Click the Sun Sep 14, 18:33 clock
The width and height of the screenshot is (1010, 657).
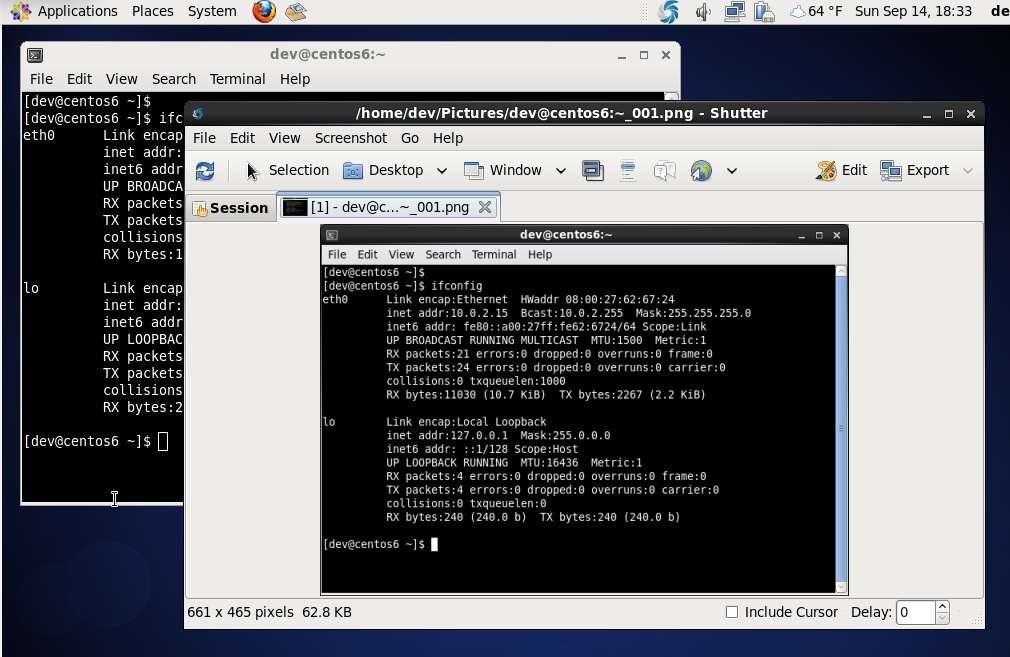913,11
